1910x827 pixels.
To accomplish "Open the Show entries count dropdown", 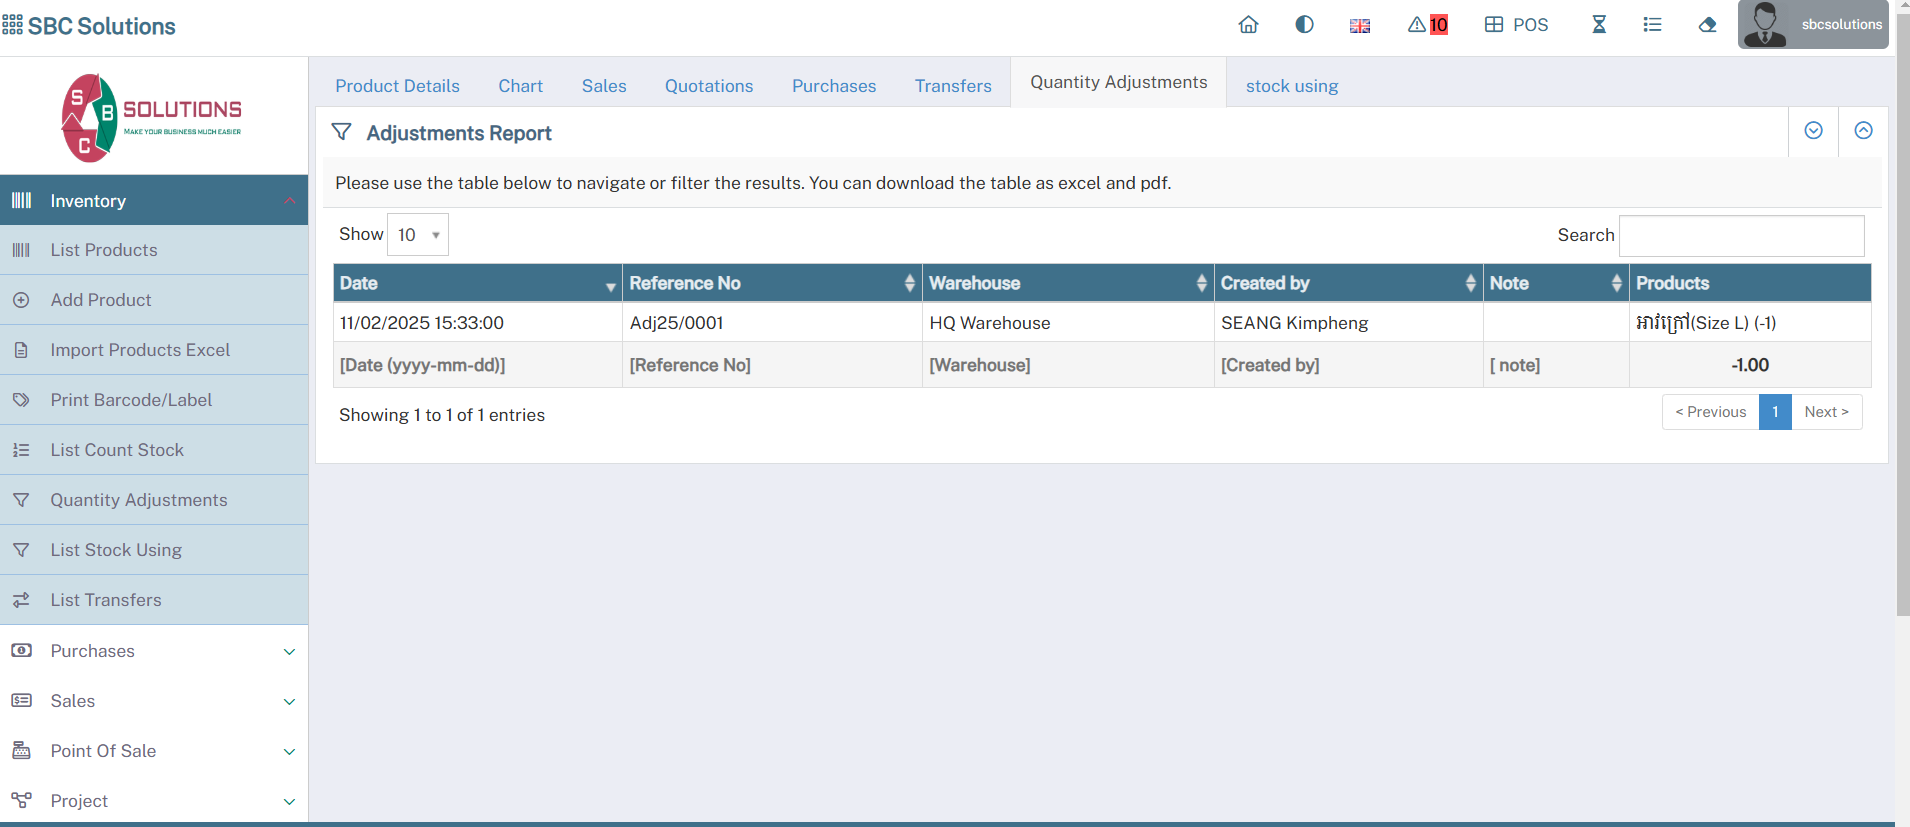I will point(418,235).
